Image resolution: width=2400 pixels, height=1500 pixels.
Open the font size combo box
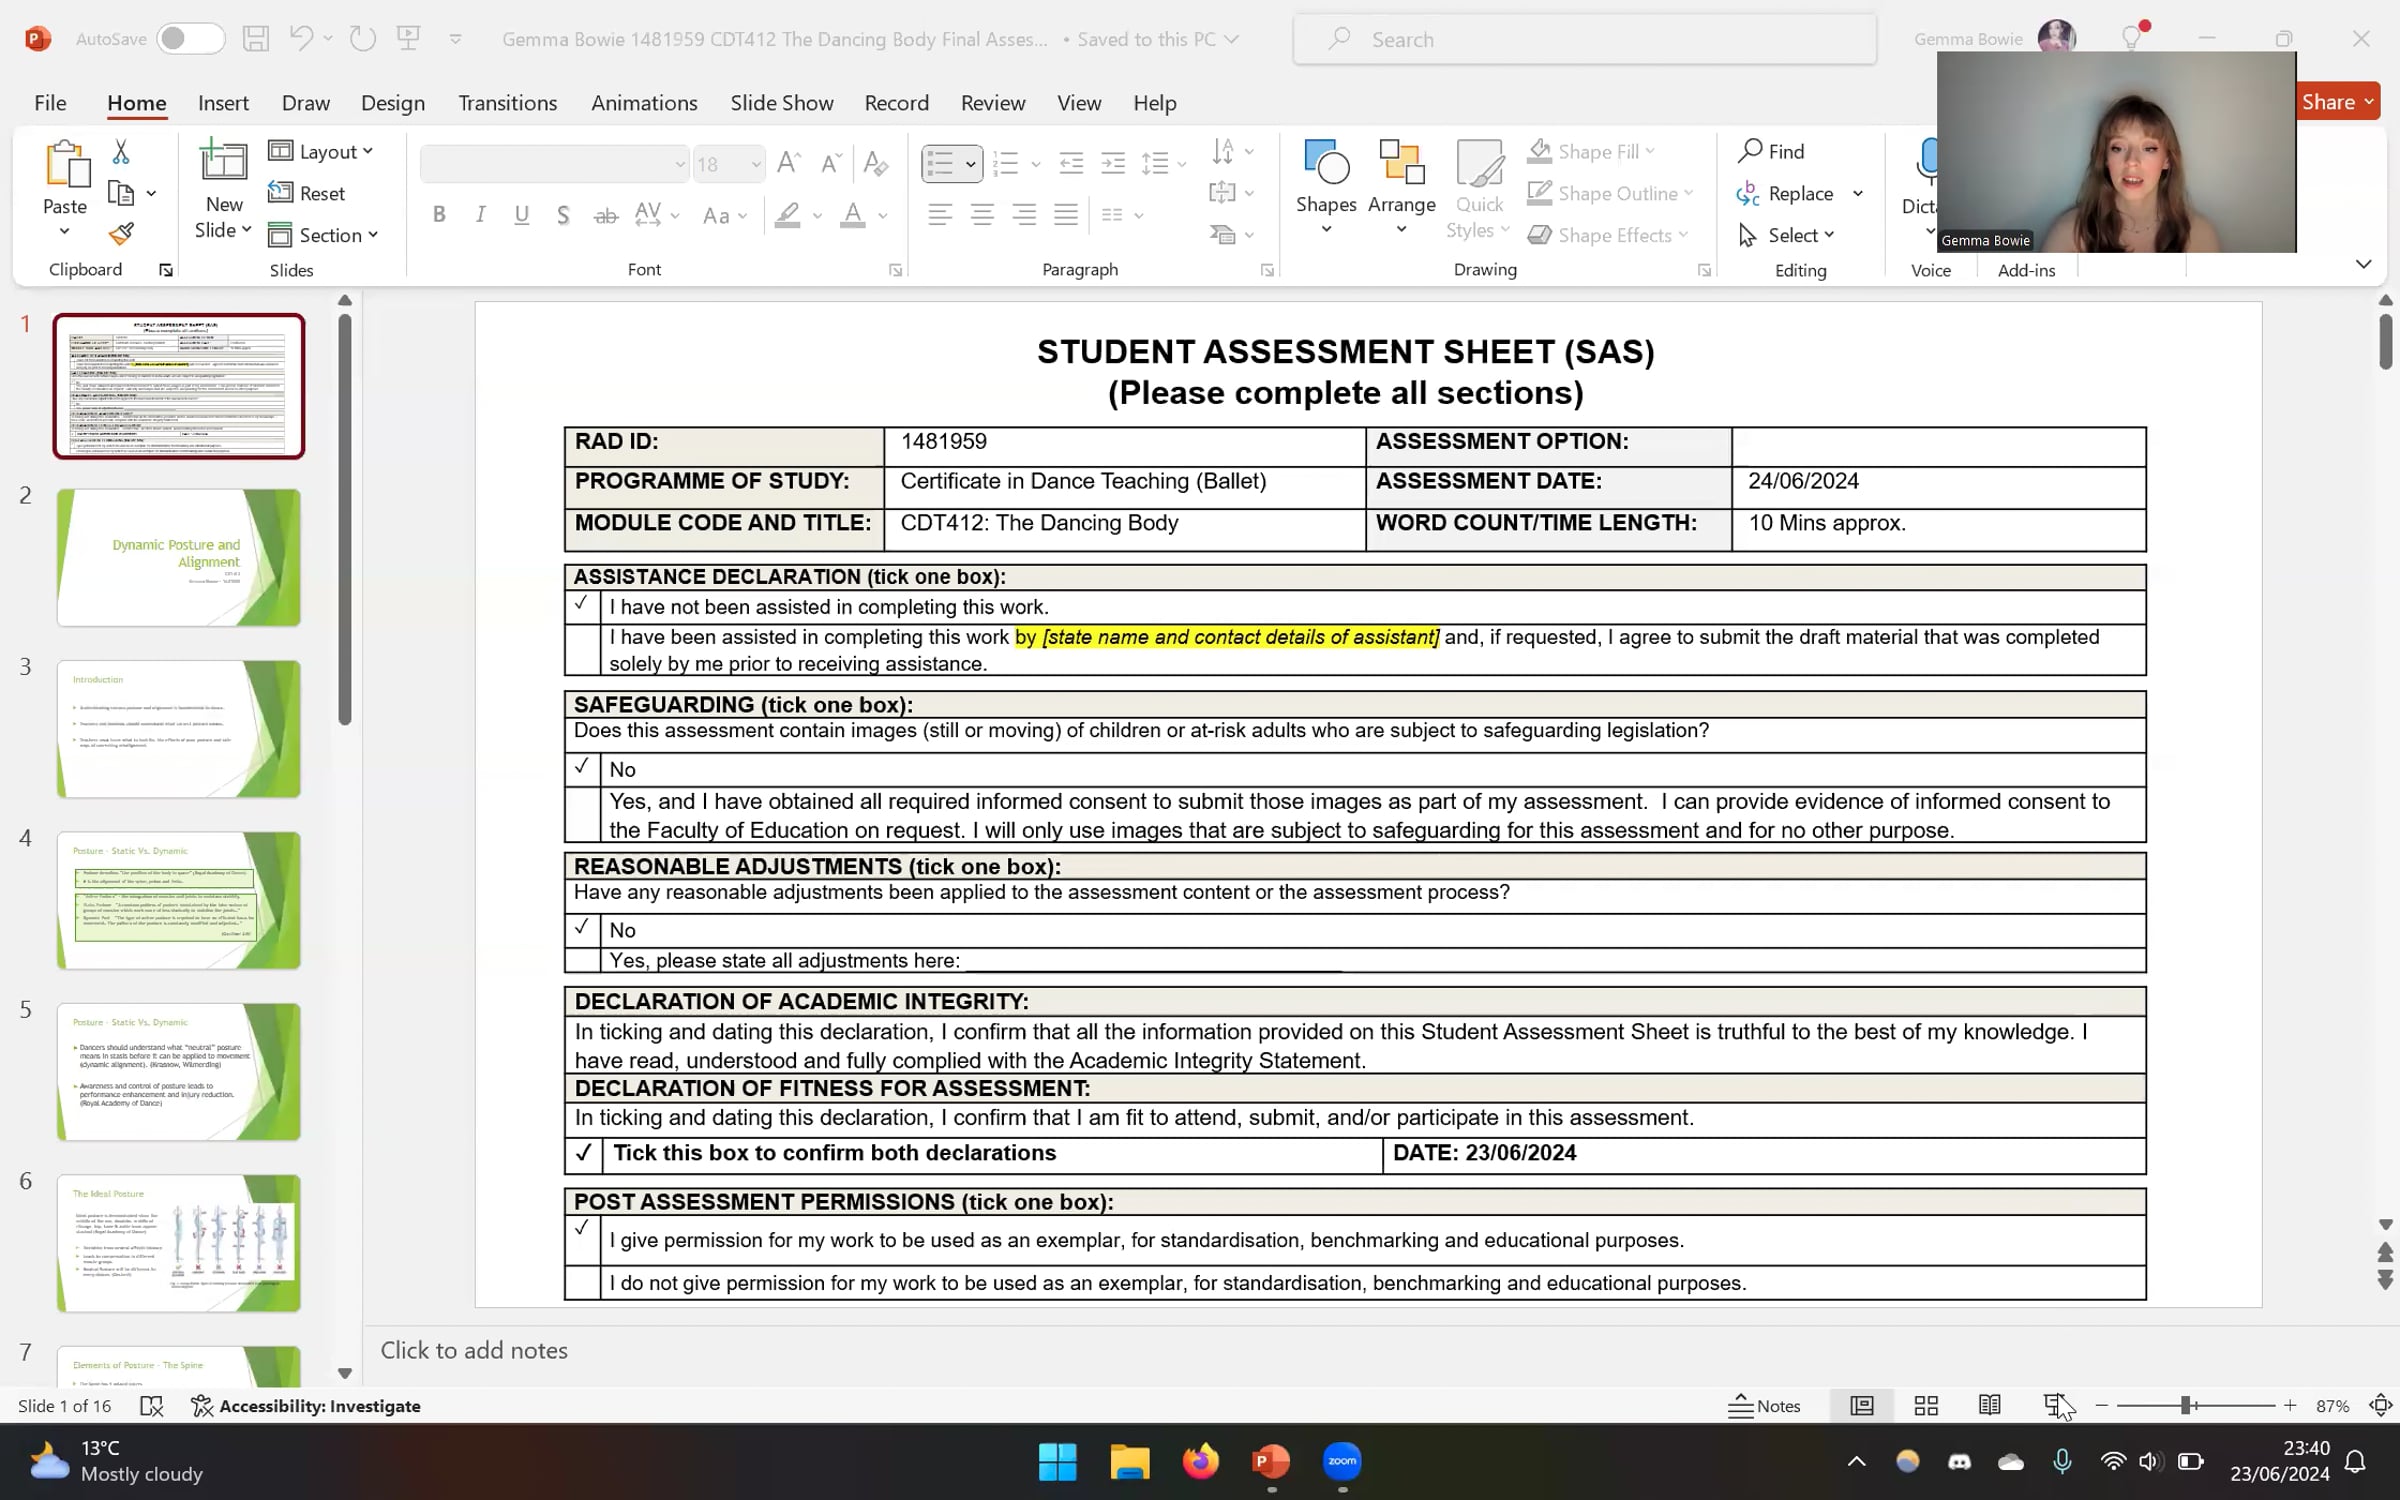click(728, 163)
